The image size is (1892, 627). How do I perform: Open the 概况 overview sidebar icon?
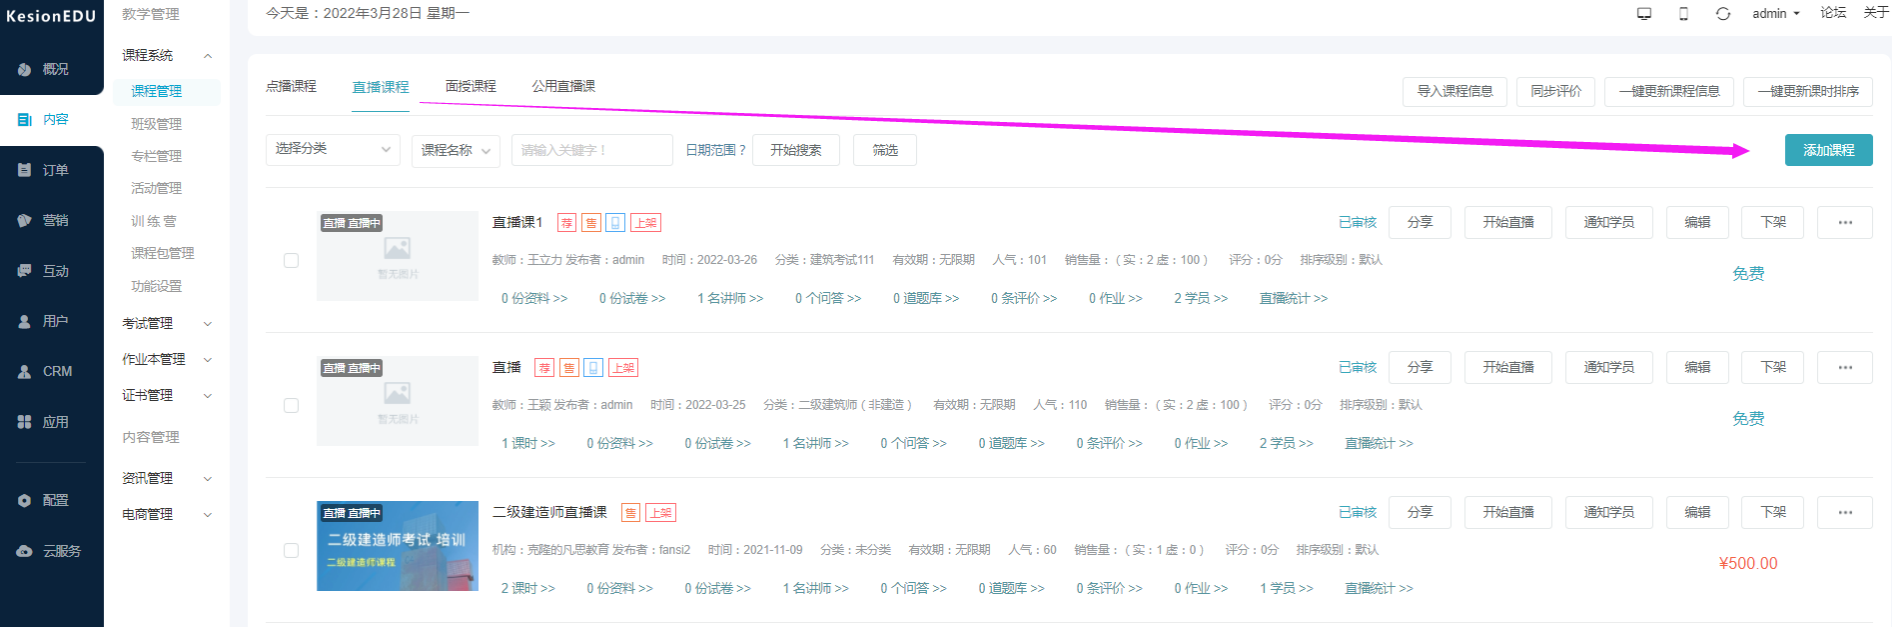[25, 69]
